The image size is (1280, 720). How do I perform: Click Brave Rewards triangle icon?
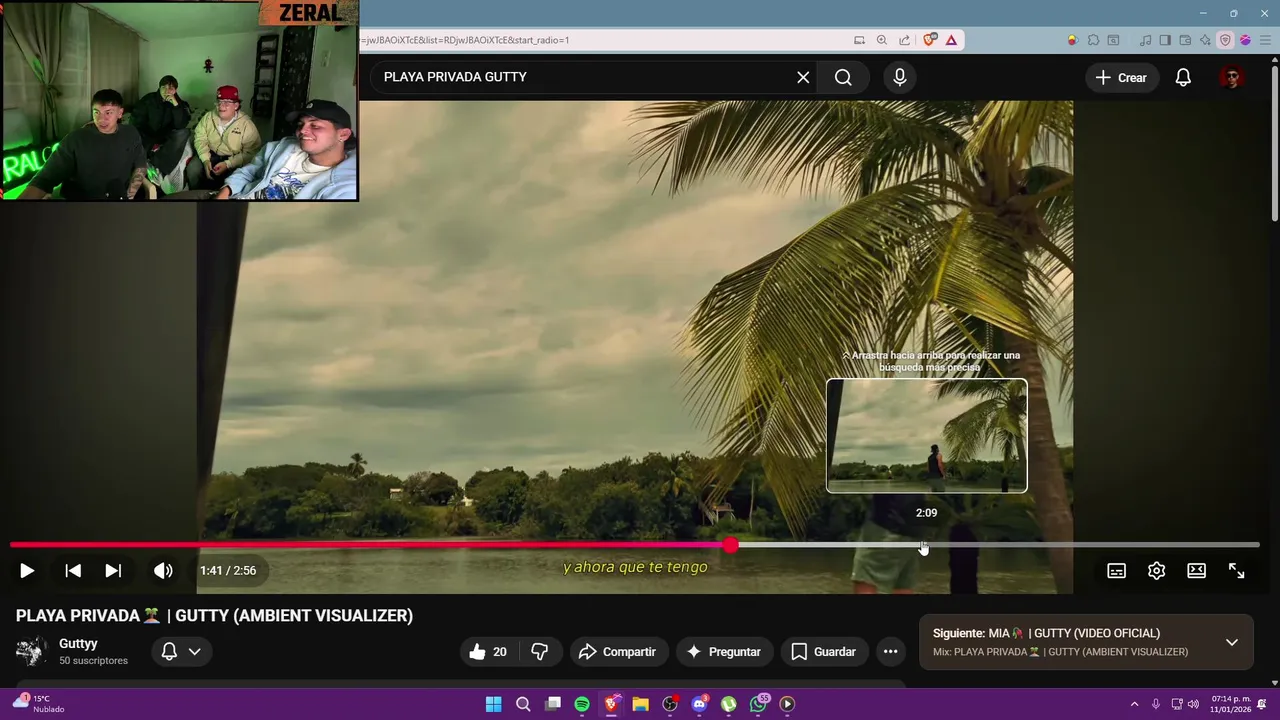tap(951, 40)
